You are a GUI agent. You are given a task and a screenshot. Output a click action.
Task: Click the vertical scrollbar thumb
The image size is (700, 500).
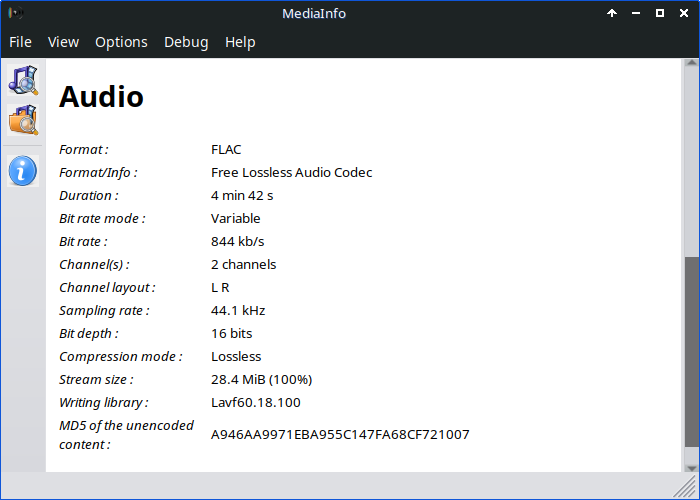point(692,351)
